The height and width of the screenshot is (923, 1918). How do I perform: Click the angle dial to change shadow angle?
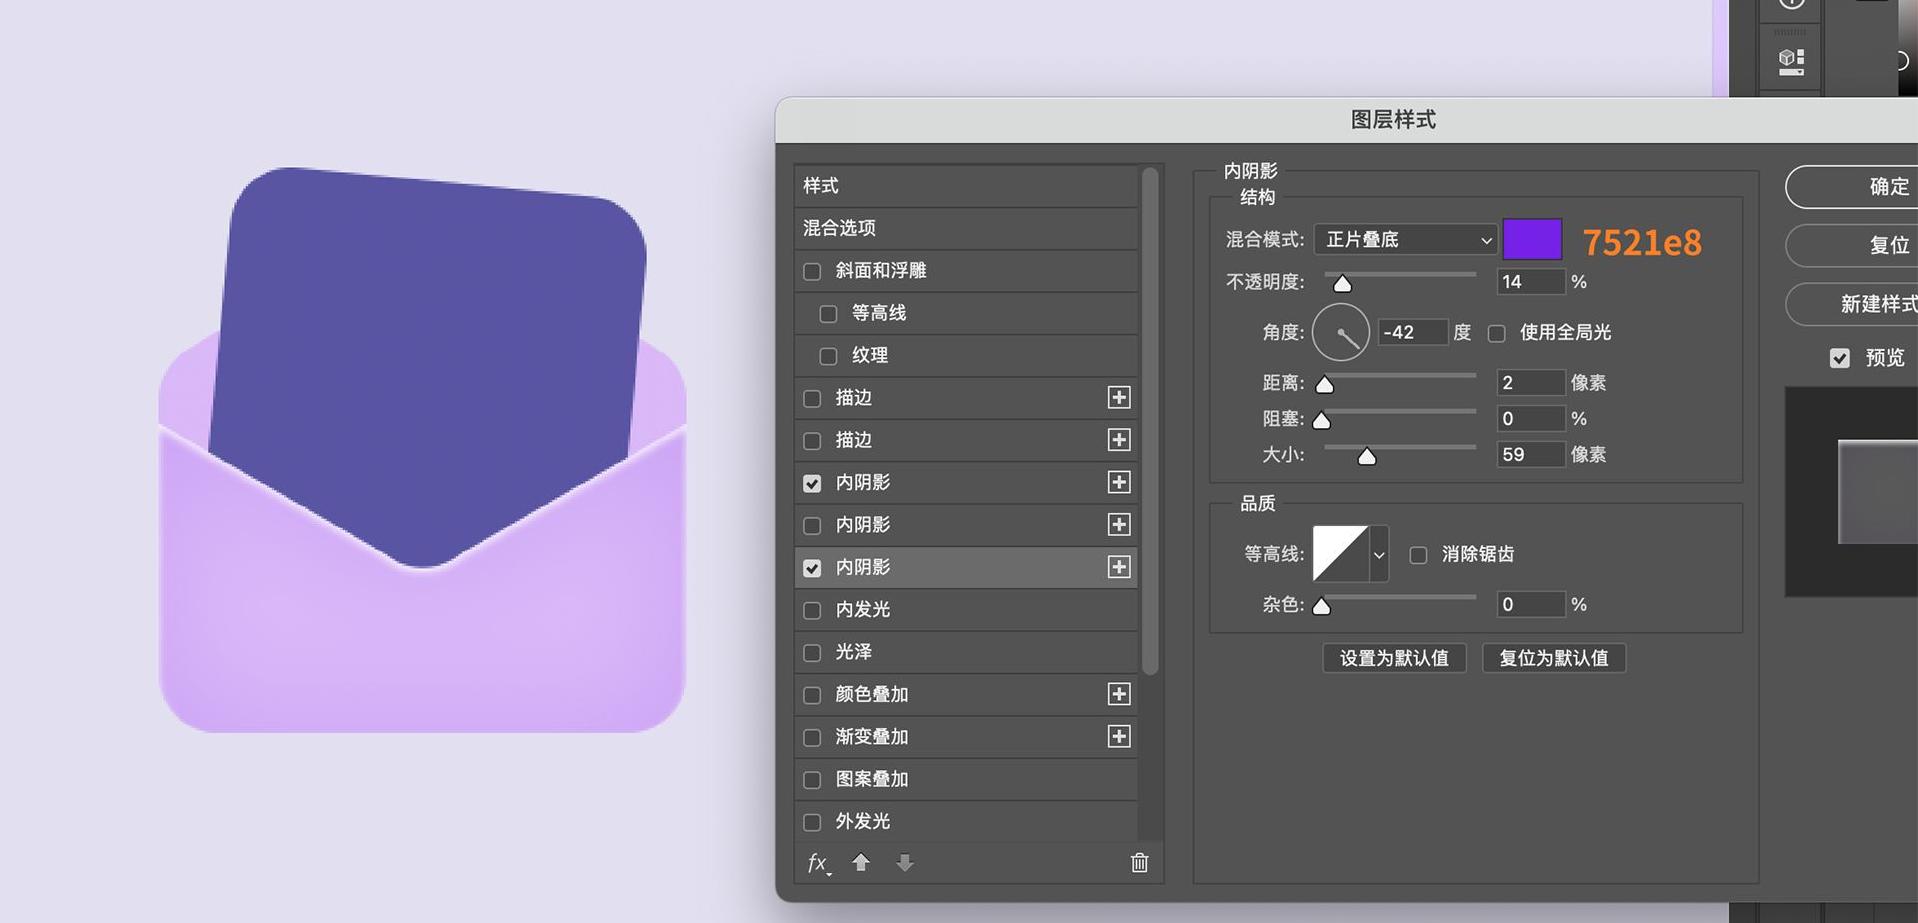(1340, 332)
